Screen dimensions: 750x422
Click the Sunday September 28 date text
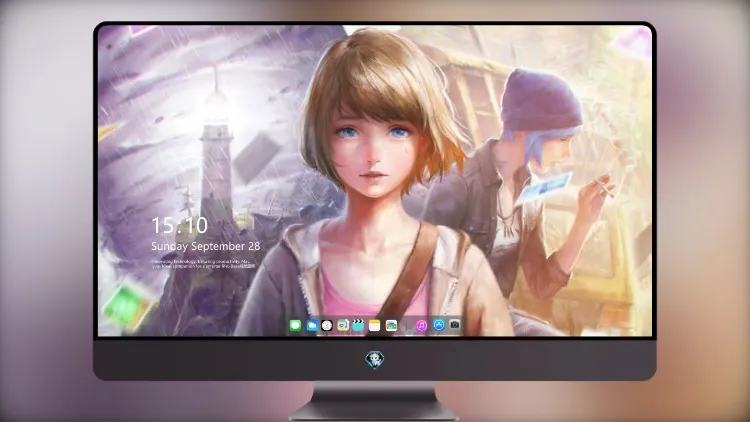pyautogui.click(x=206, y=246)
